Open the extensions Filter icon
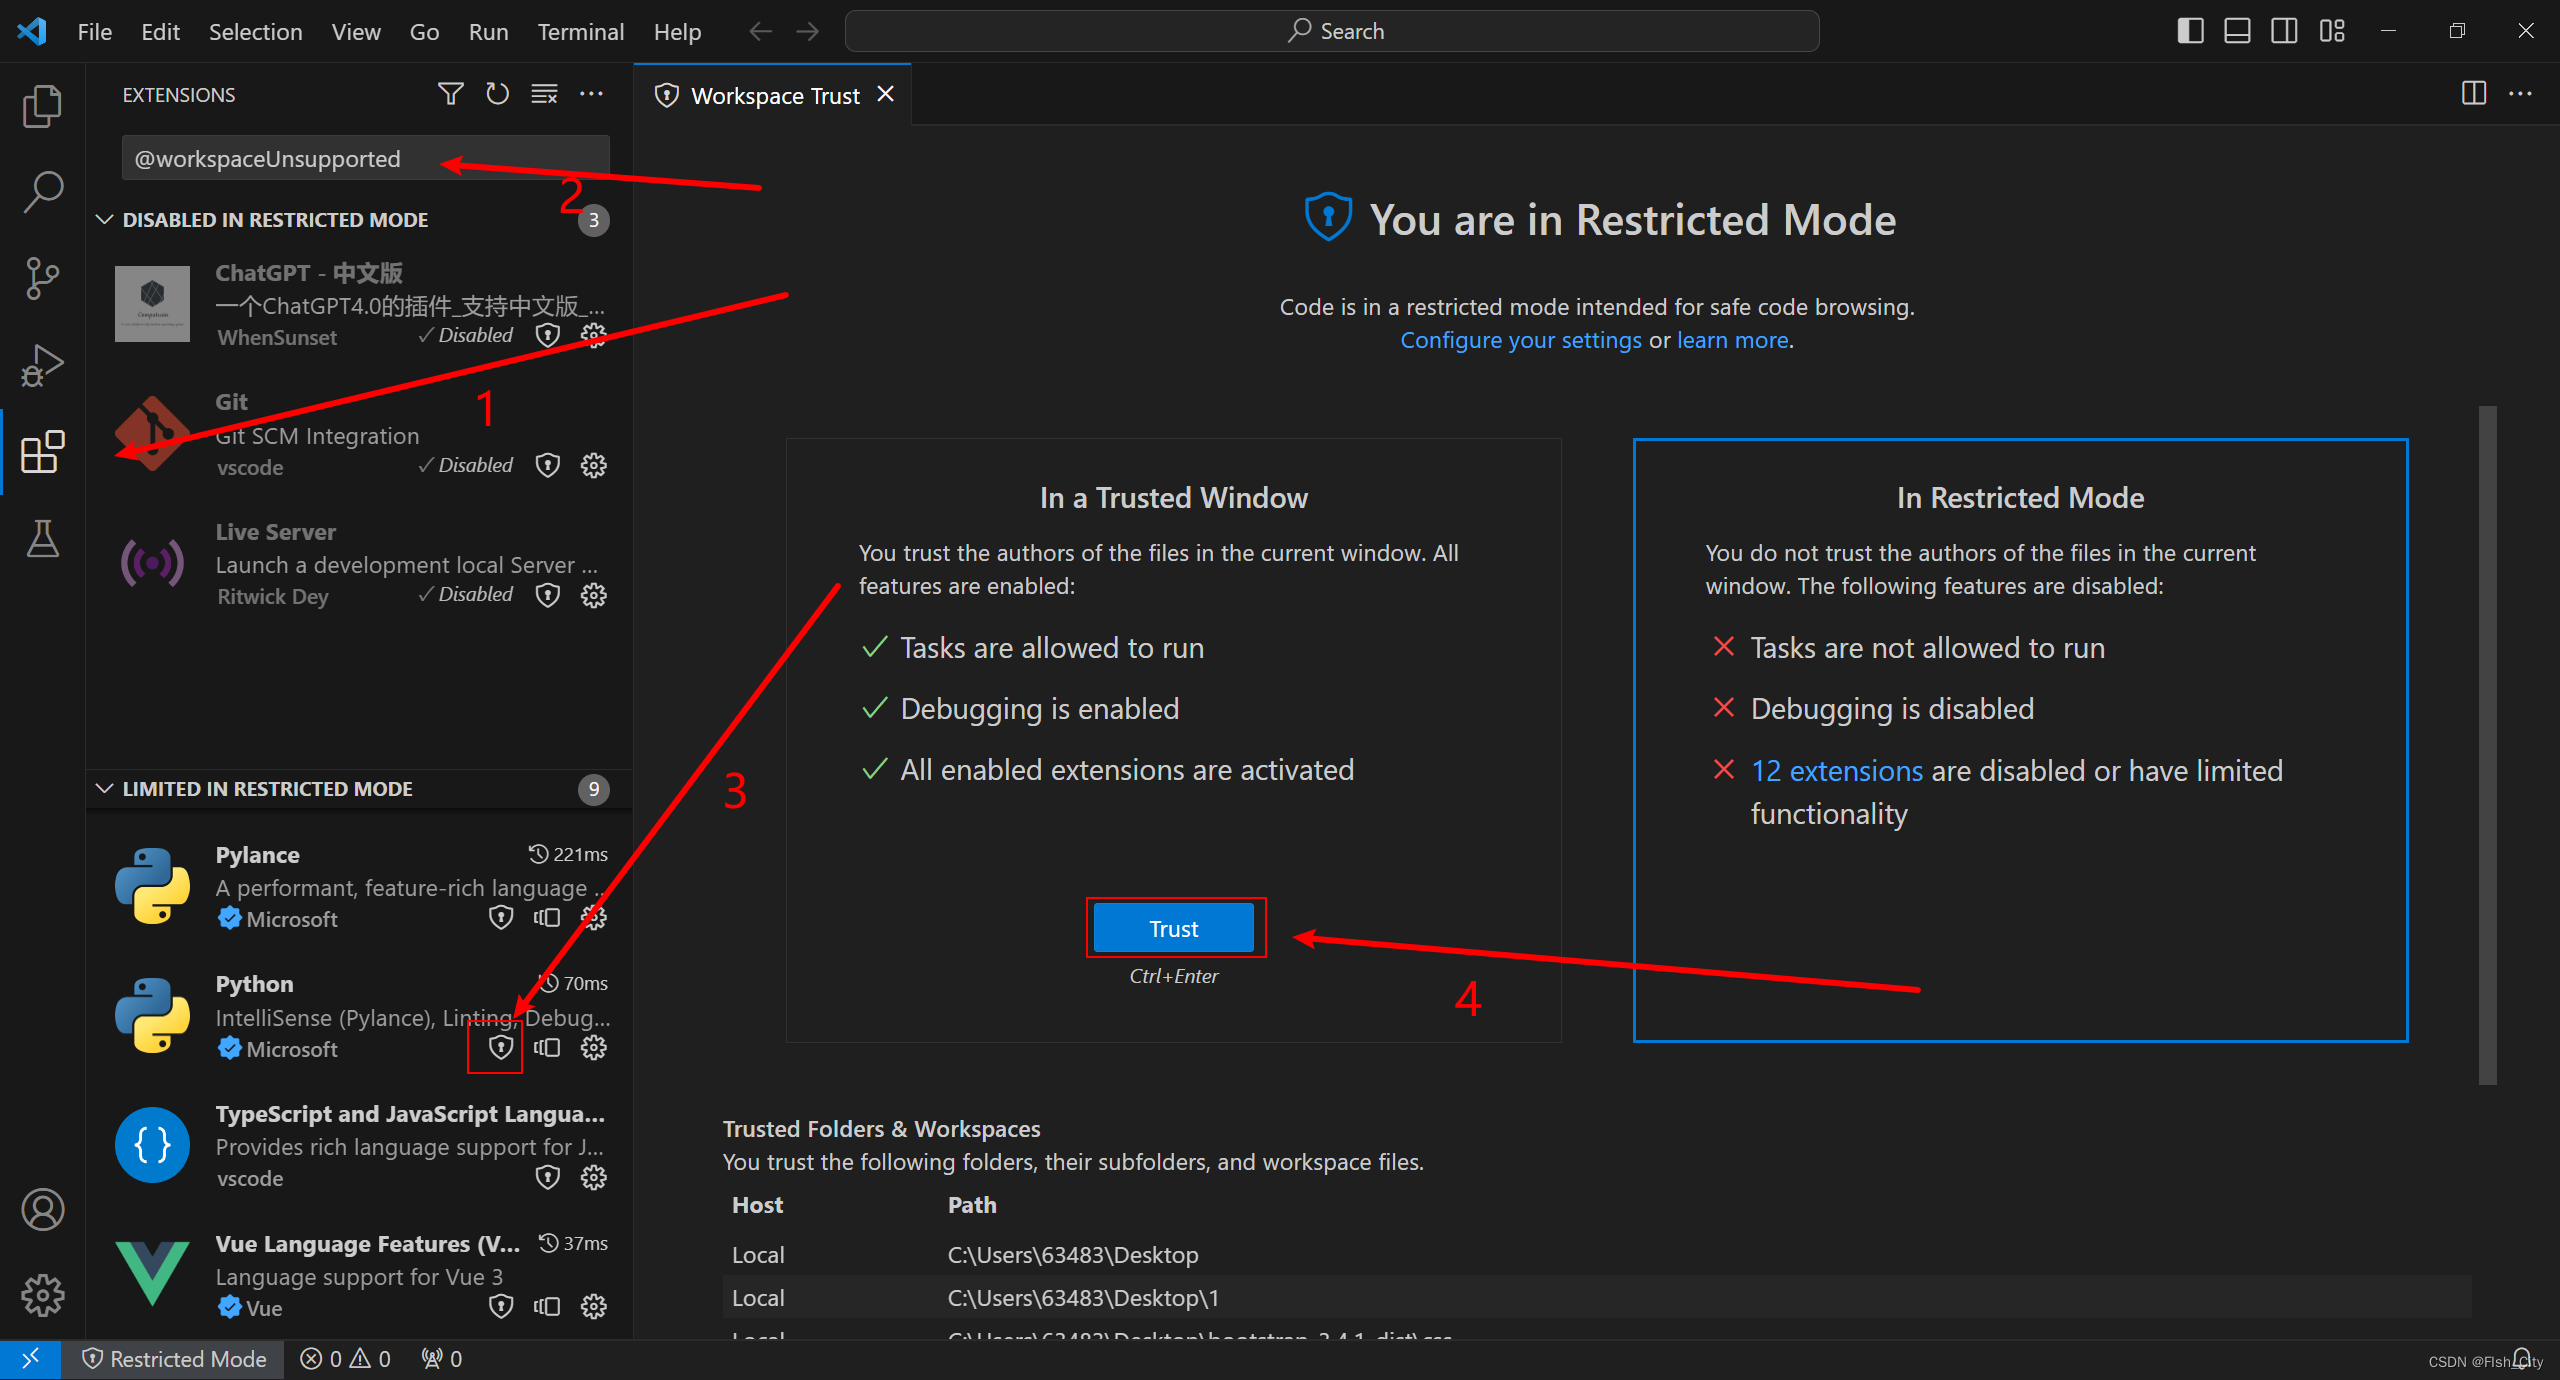2560x1380 pixels. tap(450, 93)
